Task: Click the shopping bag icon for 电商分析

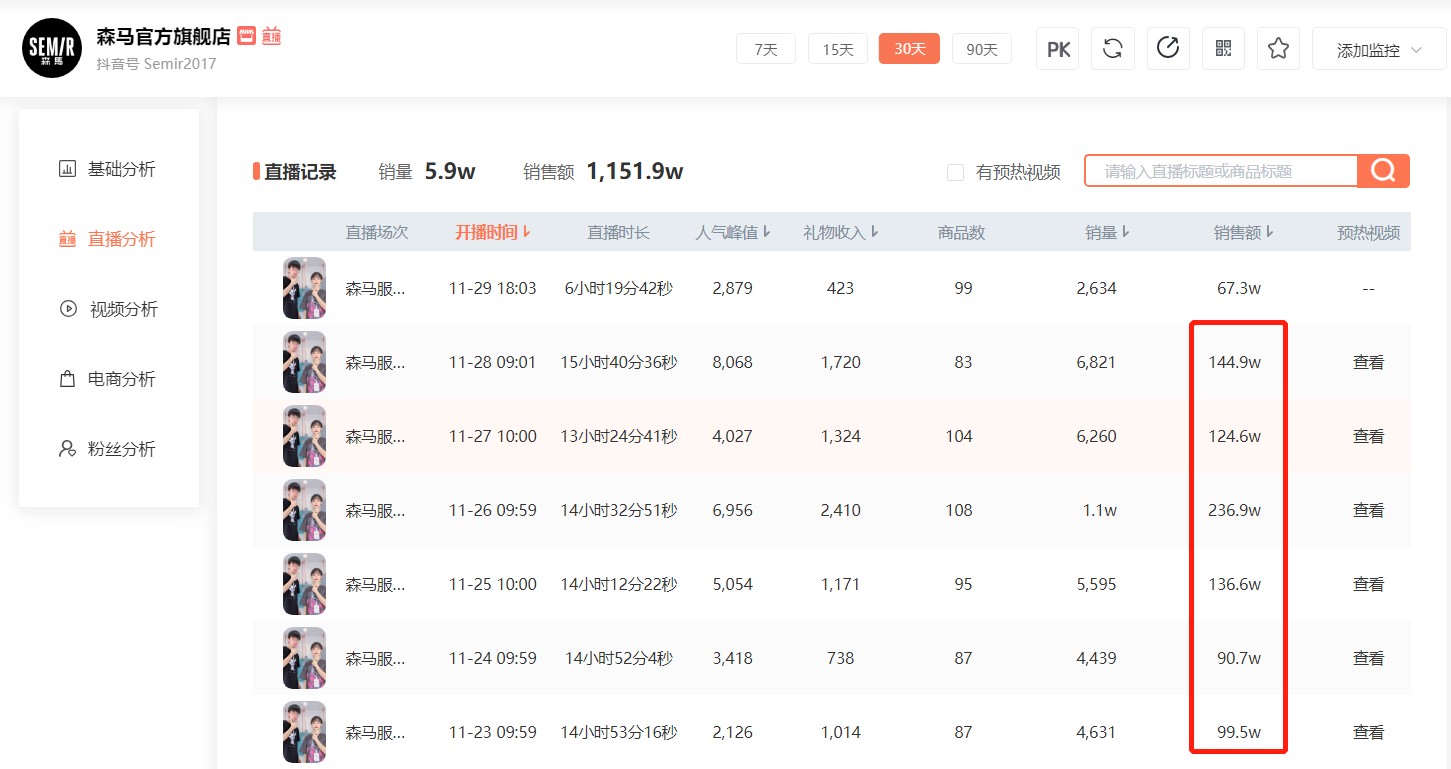Action: point(67,379)
